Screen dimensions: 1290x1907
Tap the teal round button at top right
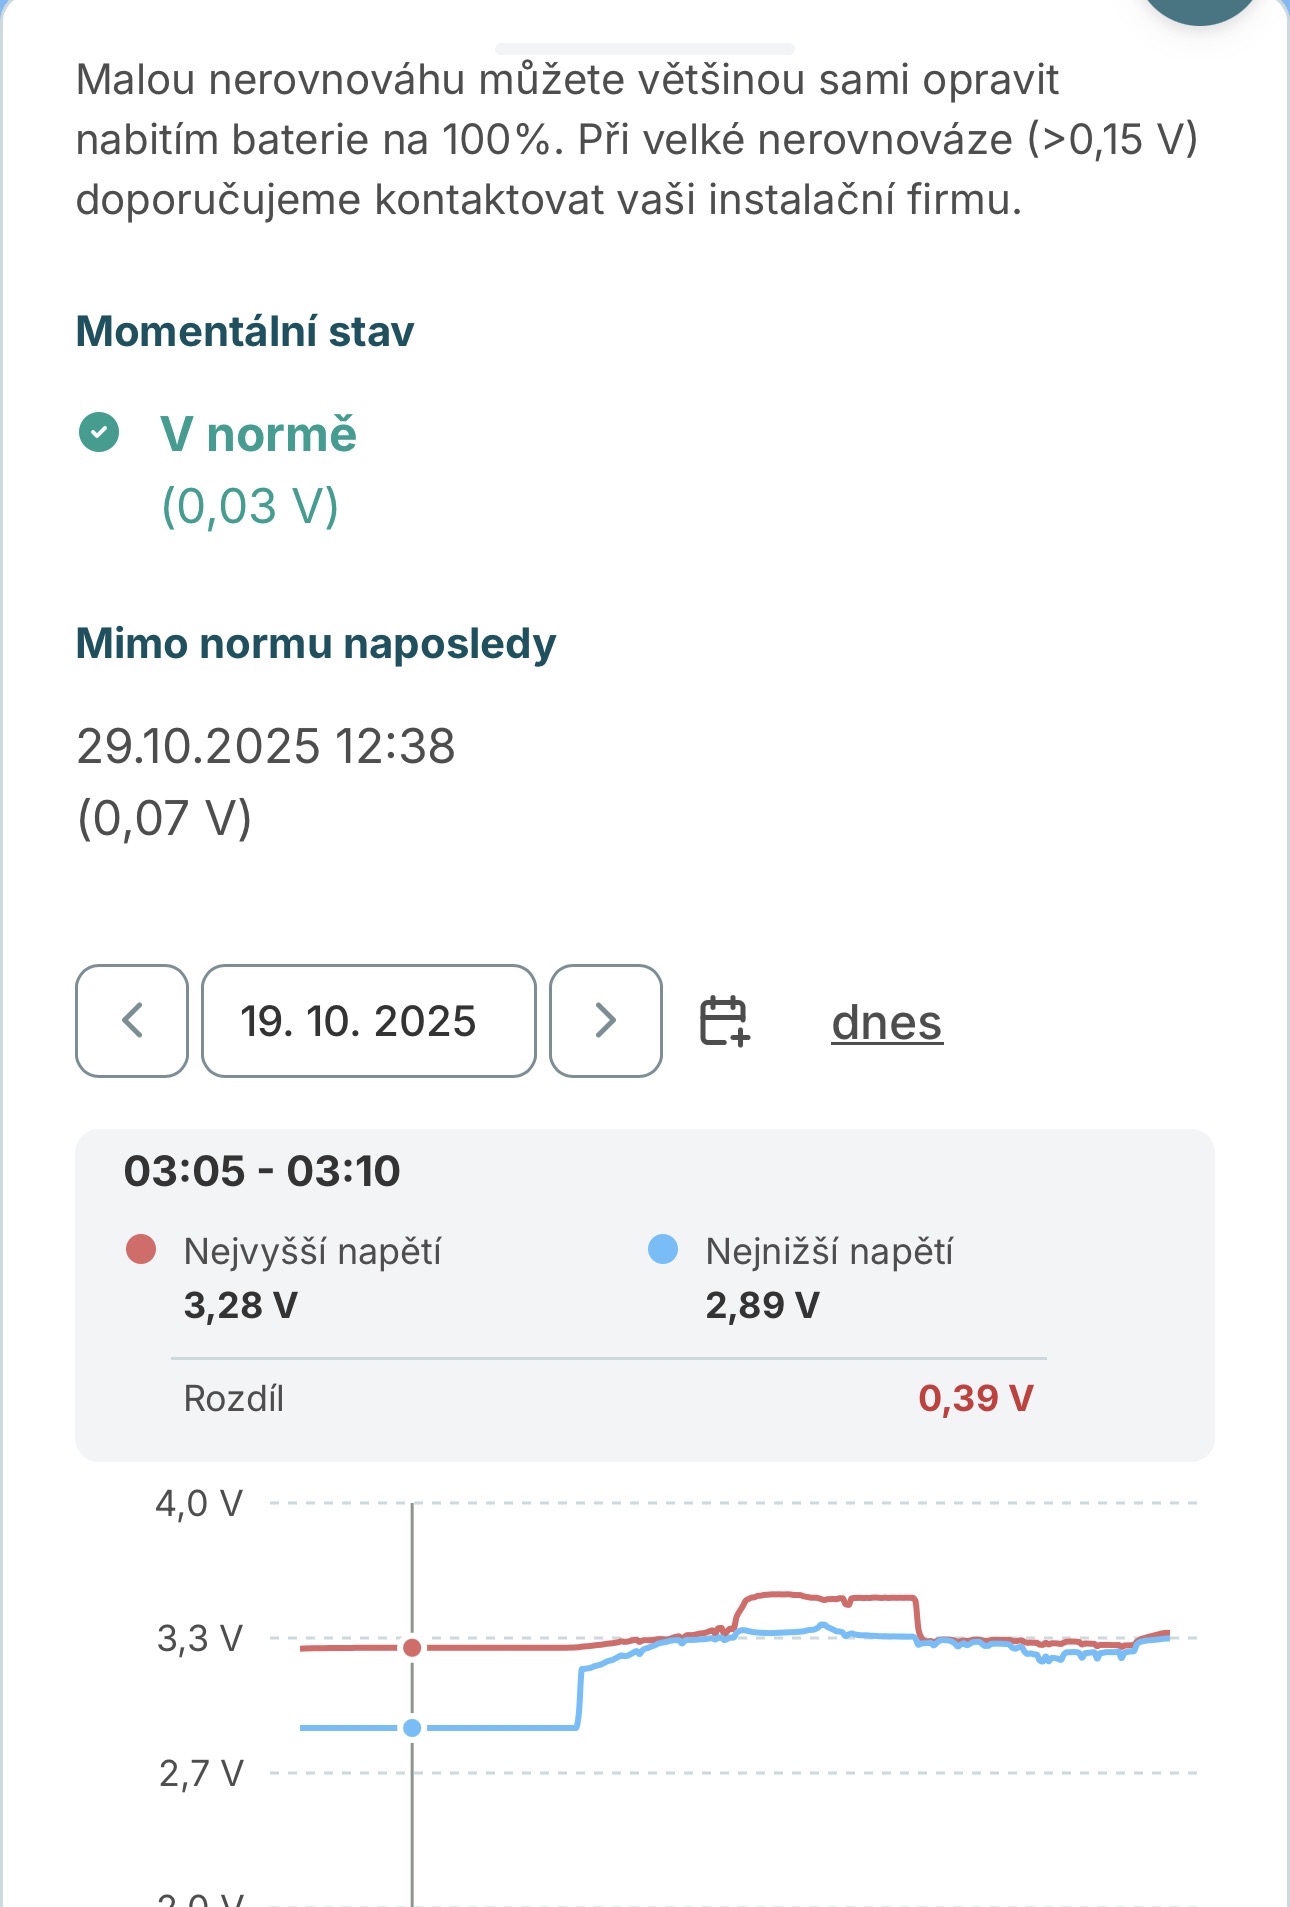coord(1200,8)
